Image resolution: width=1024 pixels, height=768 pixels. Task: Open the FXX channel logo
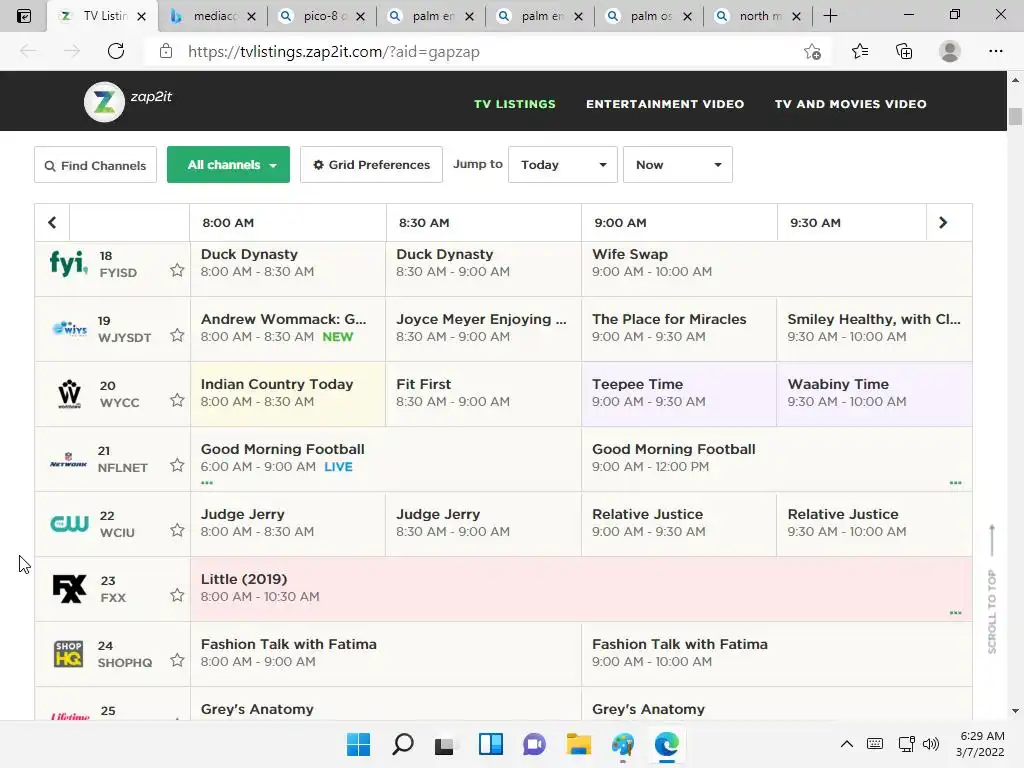click(69, 588)
